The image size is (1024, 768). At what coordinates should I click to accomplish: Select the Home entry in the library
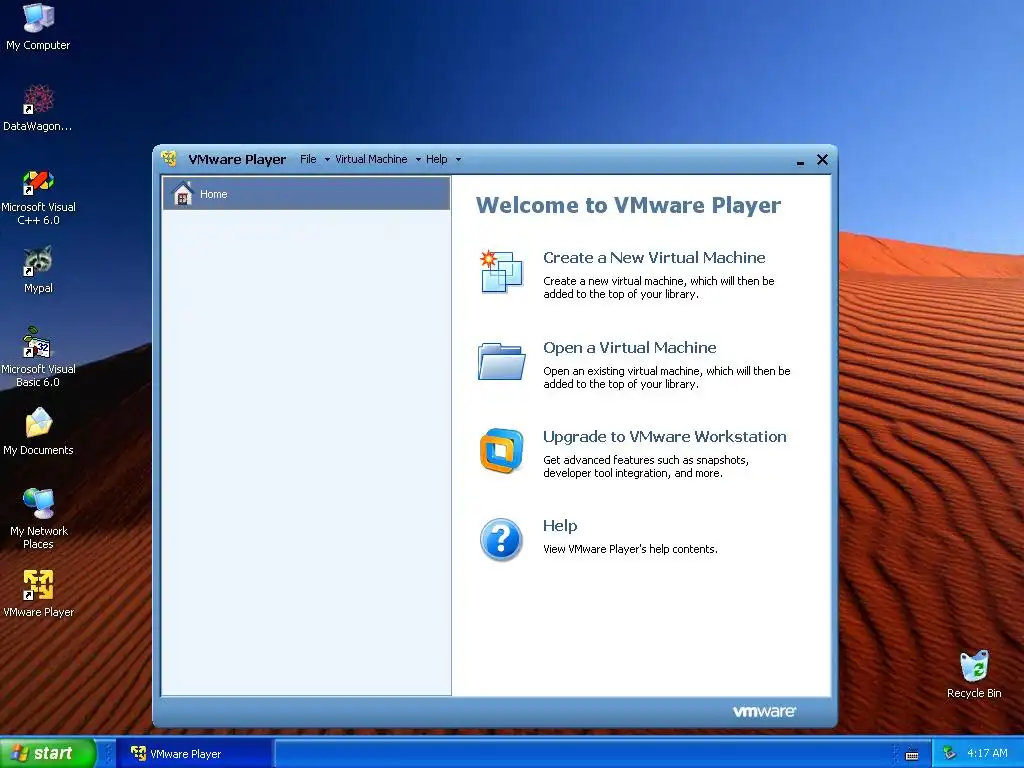pos(306,193)
